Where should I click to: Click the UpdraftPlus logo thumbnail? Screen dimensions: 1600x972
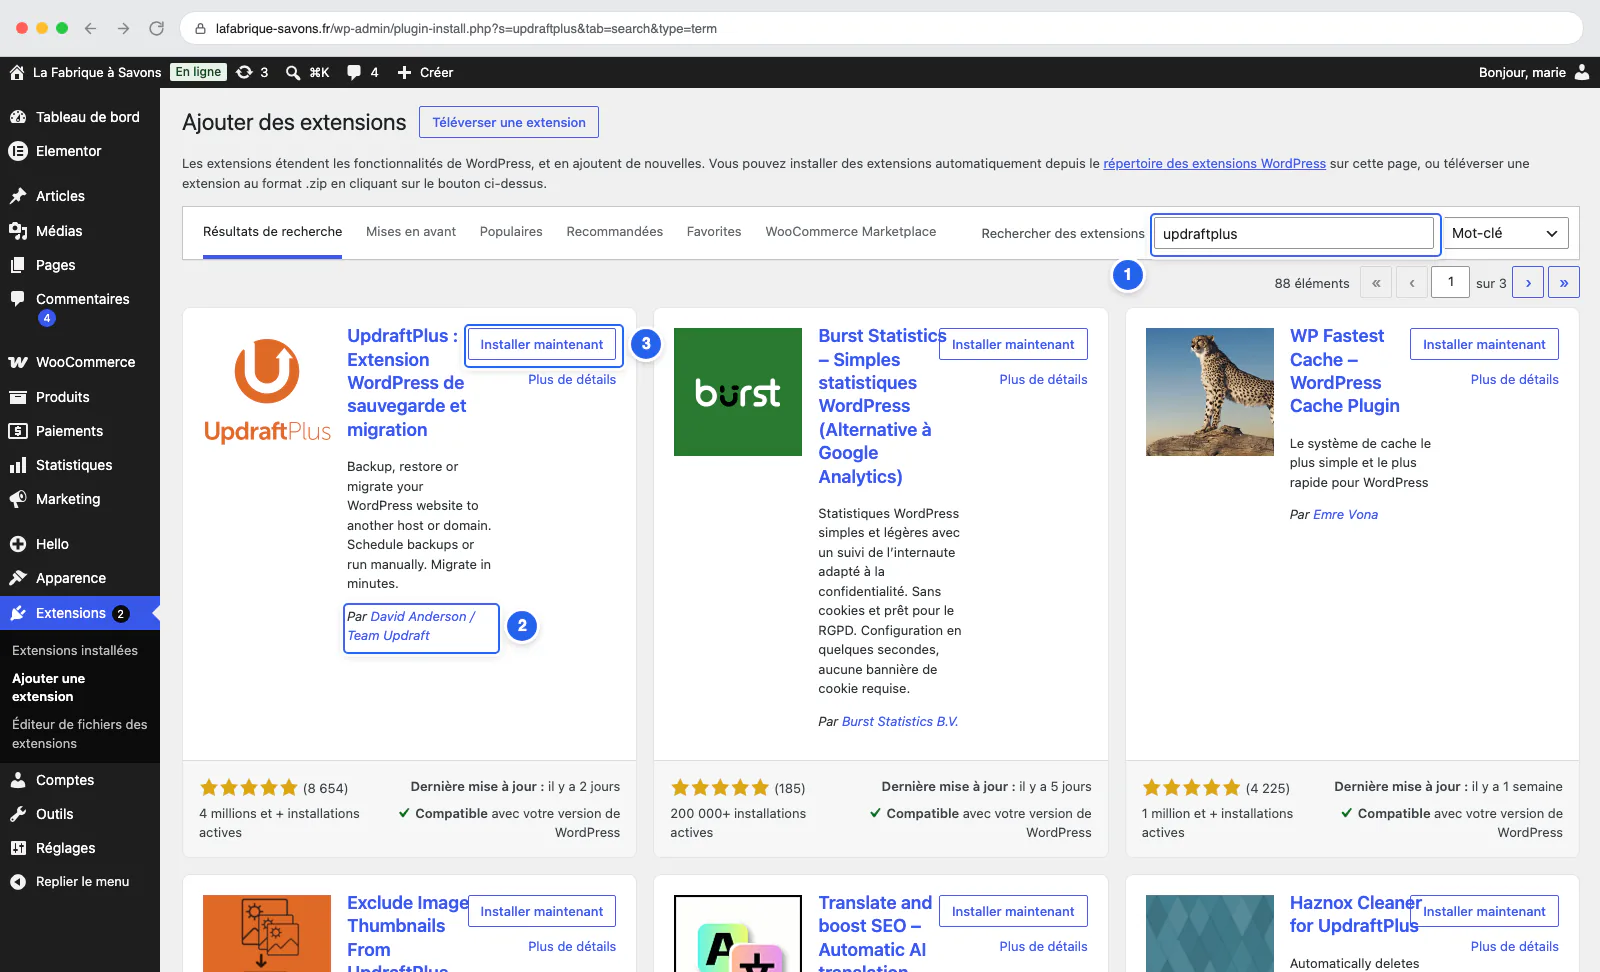point(267,392)
